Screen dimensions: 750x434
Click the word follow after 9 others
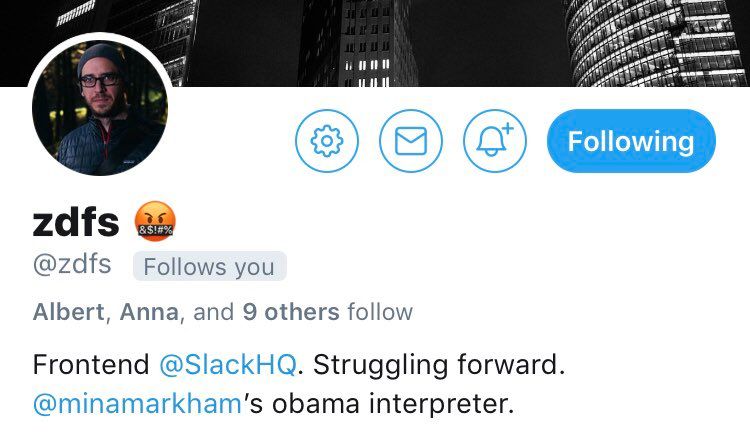380,312
